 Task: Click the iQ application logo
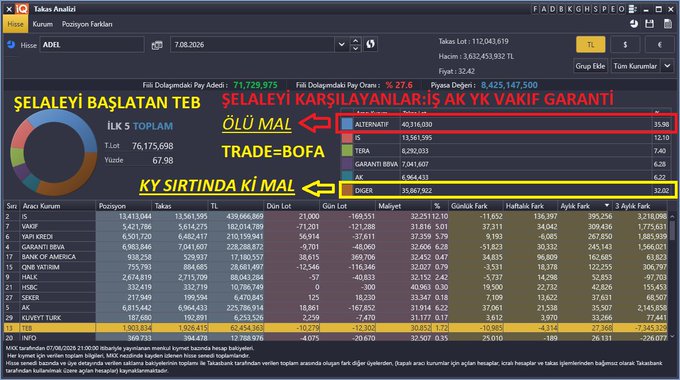coord(22,9)
